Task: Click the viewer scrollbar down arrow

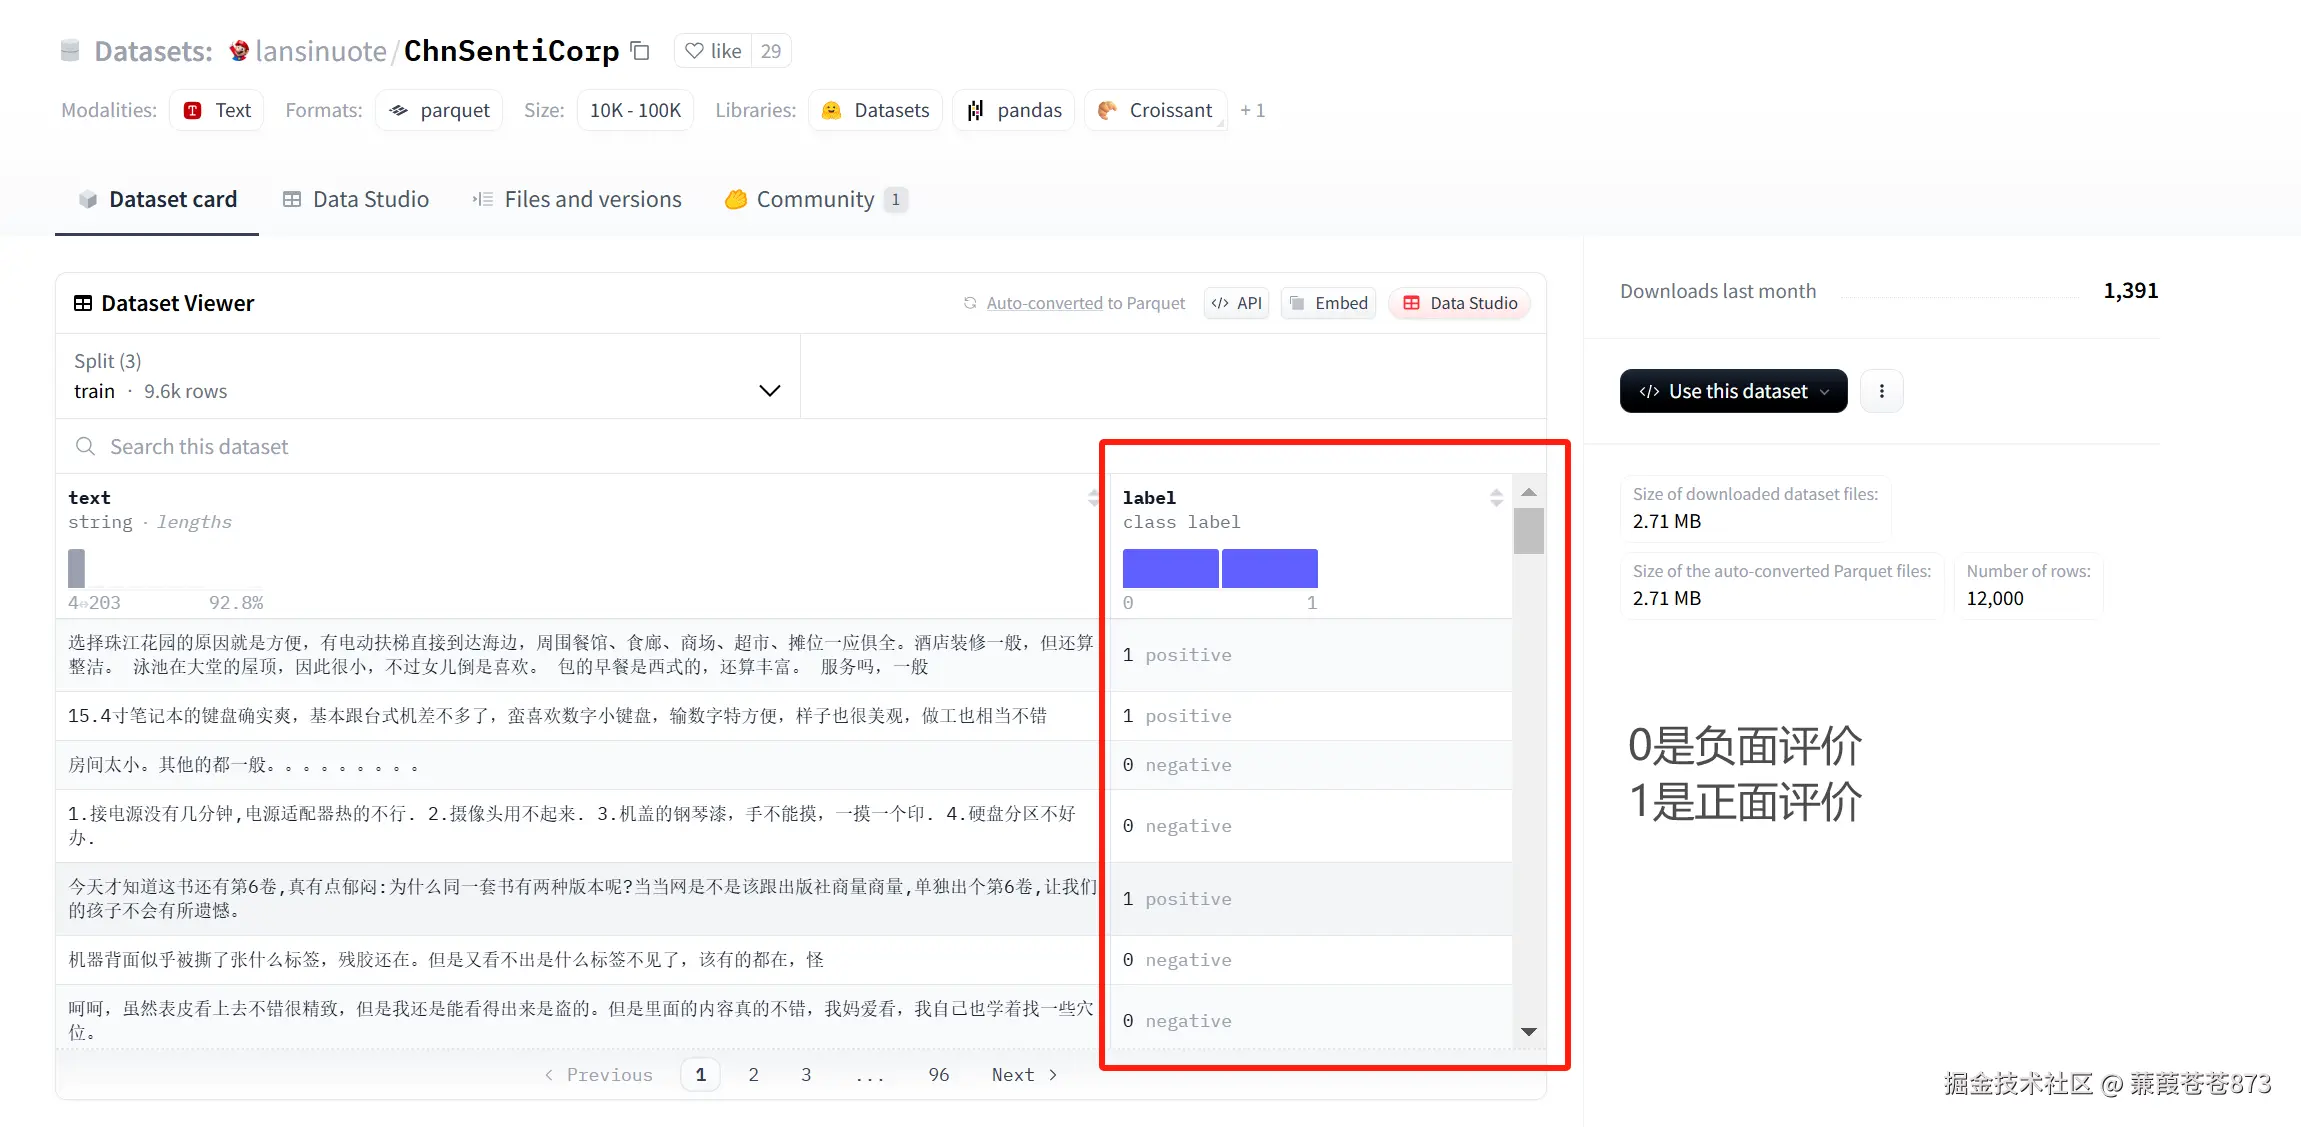Action: pos(1529,1032)
